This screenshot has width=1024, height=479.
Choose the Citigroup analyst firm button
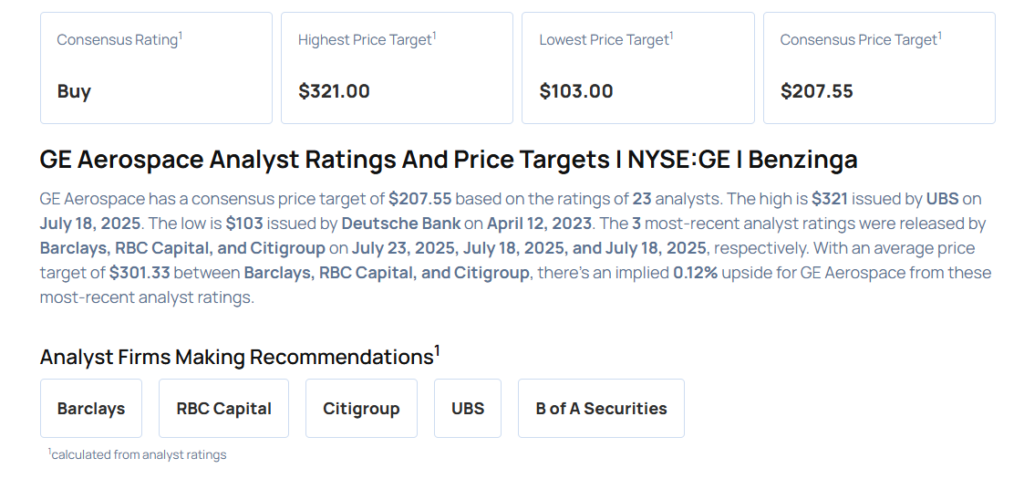(361, 408)
